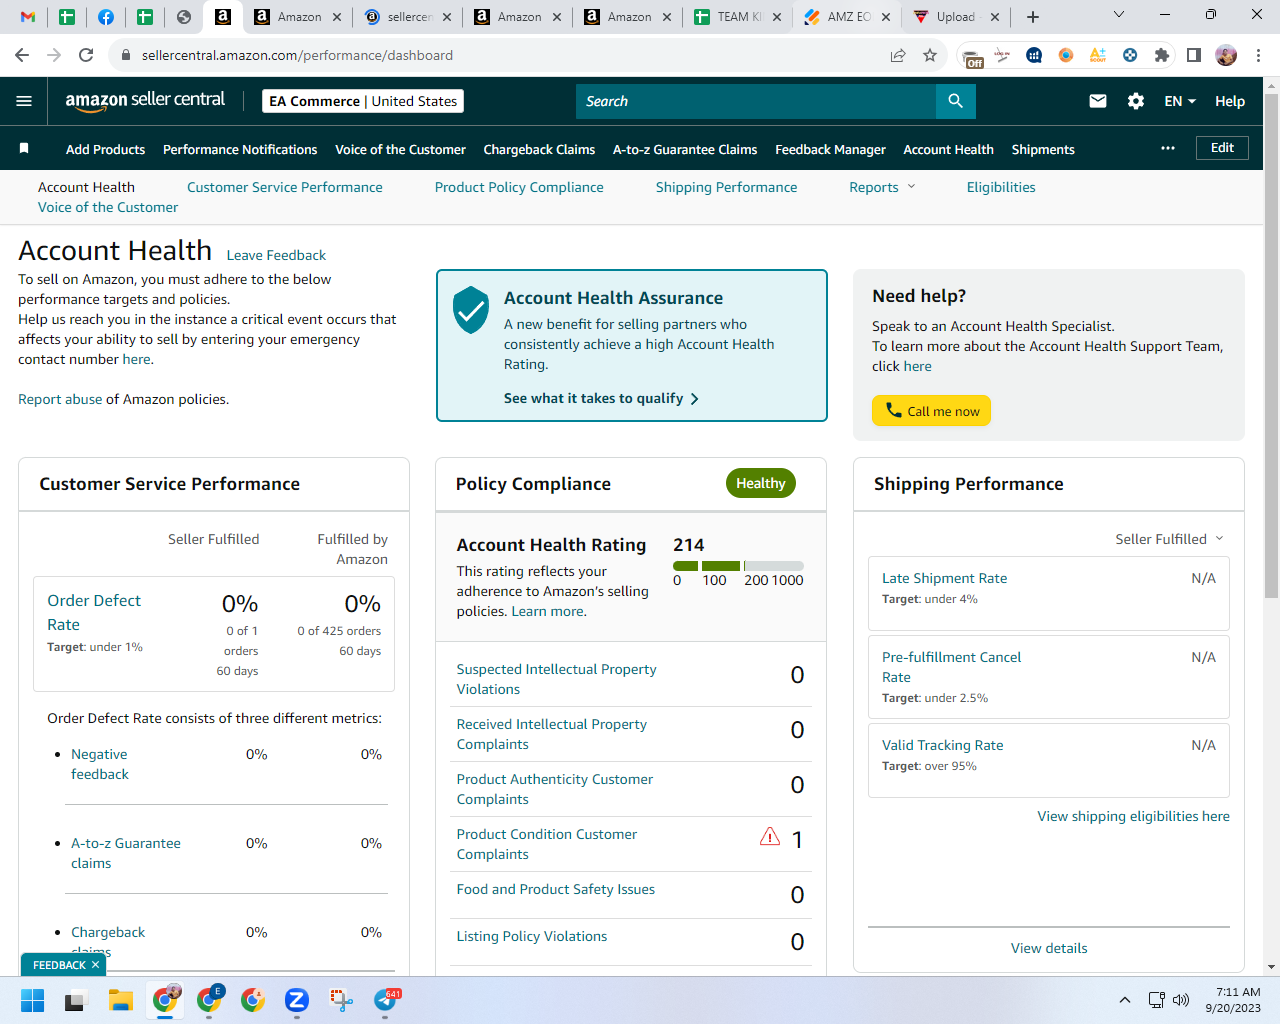Expand the Reports dropdown menu
This screenshot has height=1024, width=1280.
882,187
